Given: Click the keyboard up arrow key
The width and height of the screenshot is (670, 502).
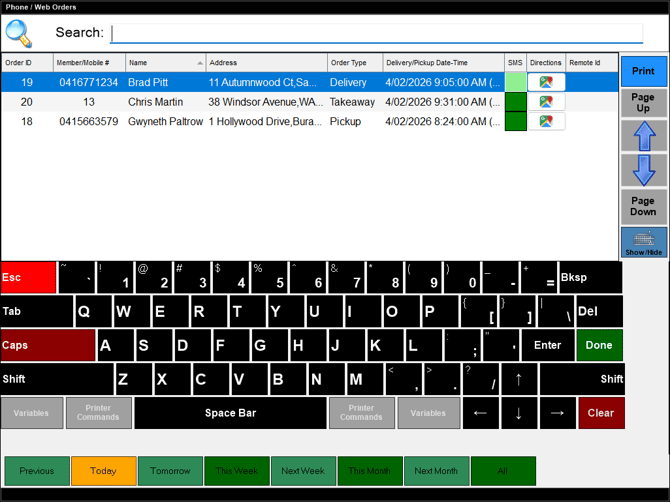Looking at the screenshot, I should click(518, 379).
